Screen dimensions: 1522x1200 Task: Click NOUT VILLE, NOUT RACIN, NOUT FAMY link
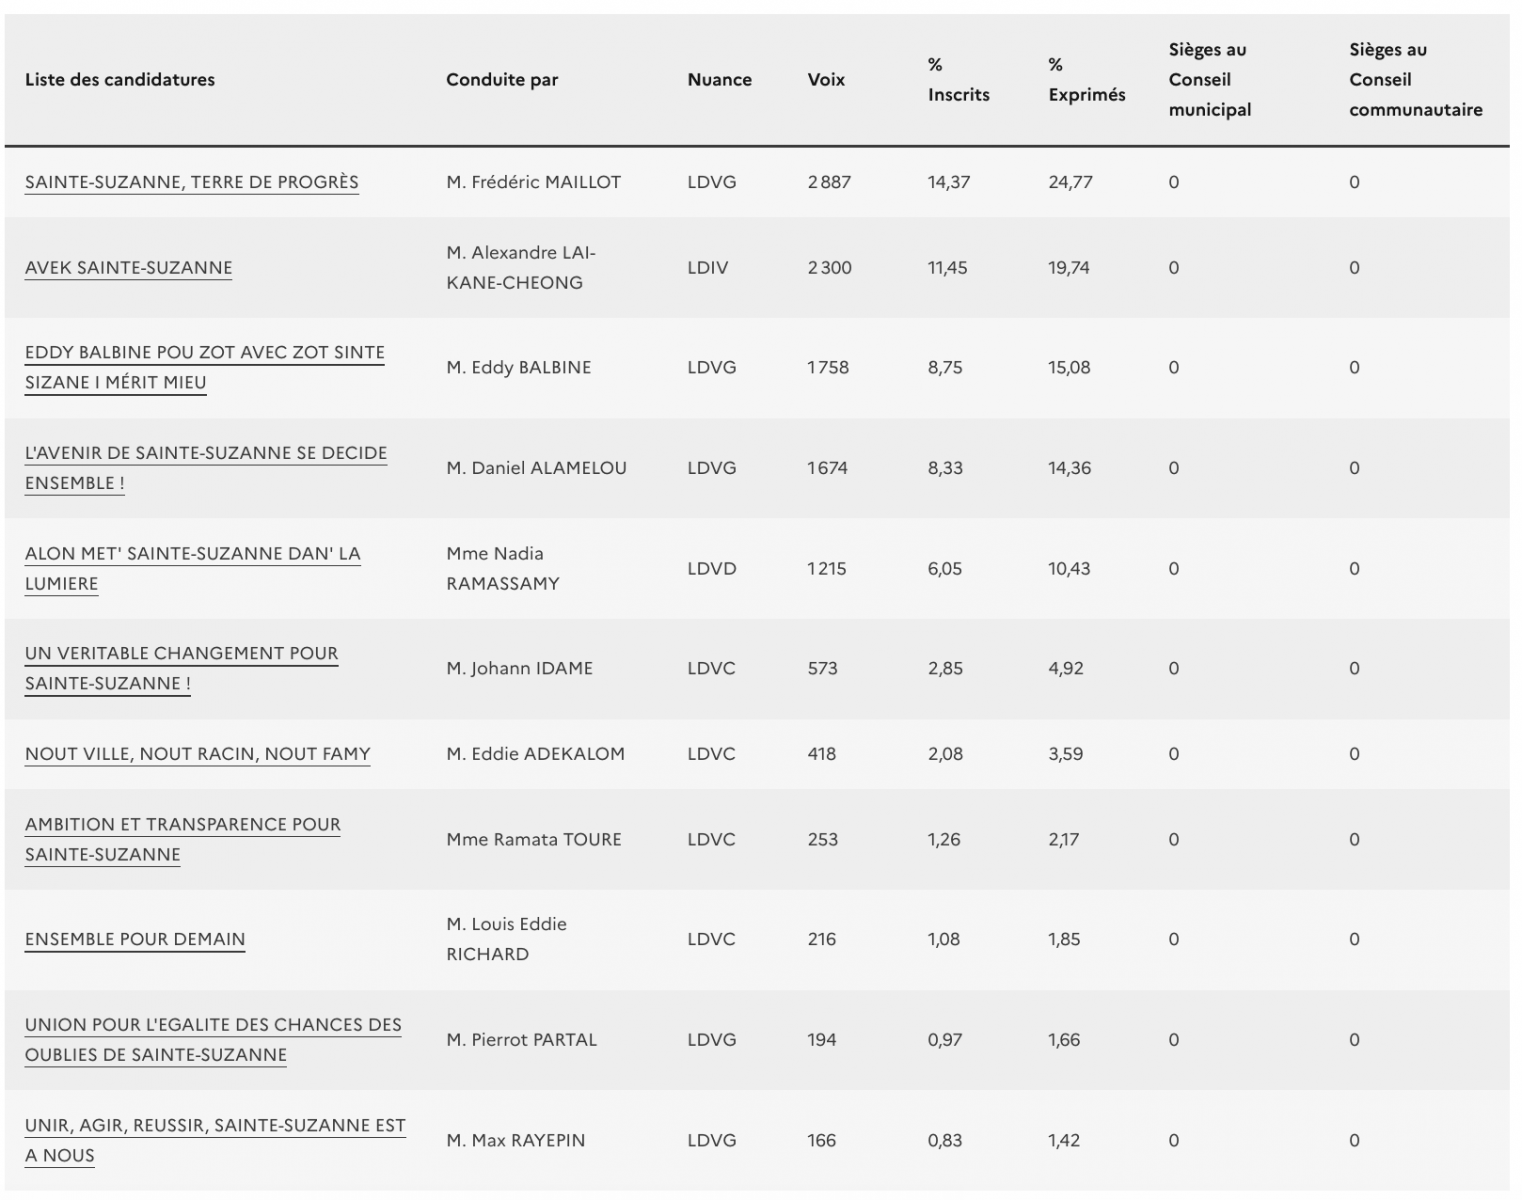(x=197, y=754)
